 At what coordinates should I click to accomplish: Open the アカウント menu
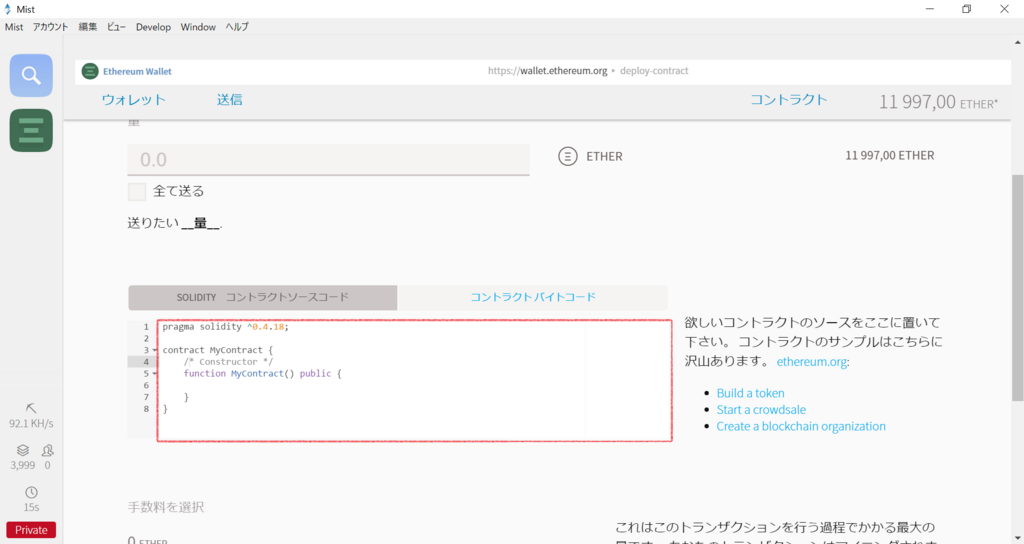(x=50, y=27)
